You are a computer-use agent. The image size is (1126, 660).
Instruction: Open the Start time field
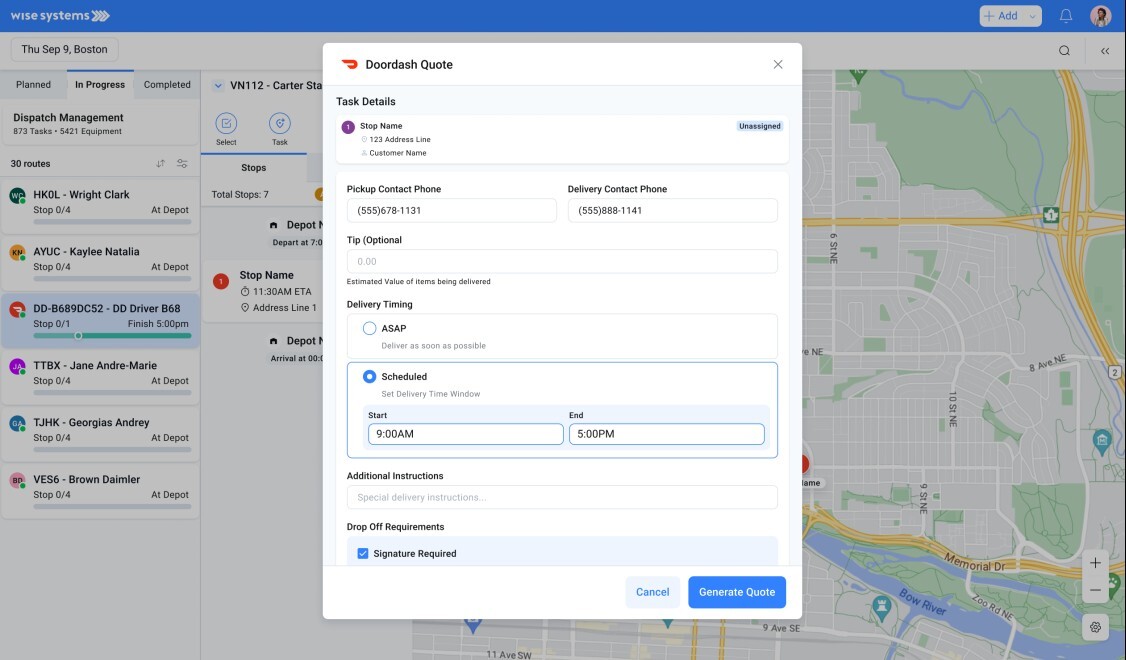coord(465,434)
